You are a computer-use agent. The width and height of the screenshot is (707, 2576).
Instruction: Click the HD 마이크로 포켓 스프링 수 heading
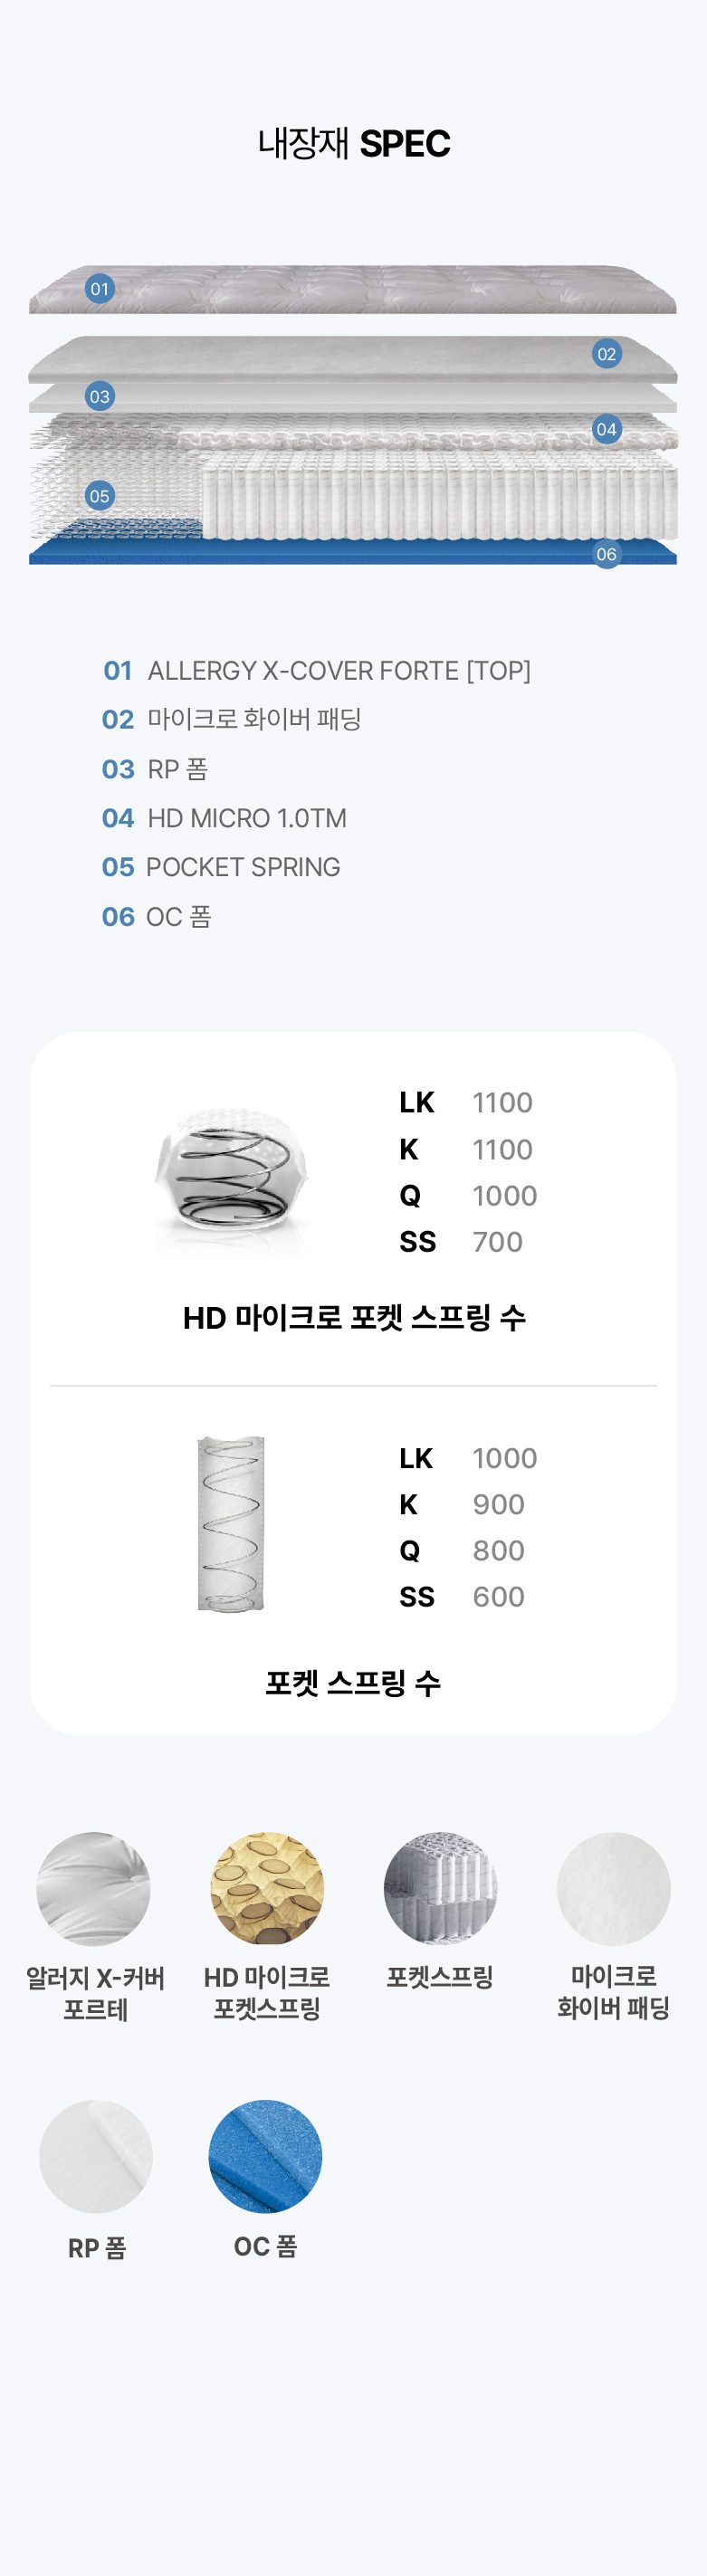click(x=354, y=1318)
